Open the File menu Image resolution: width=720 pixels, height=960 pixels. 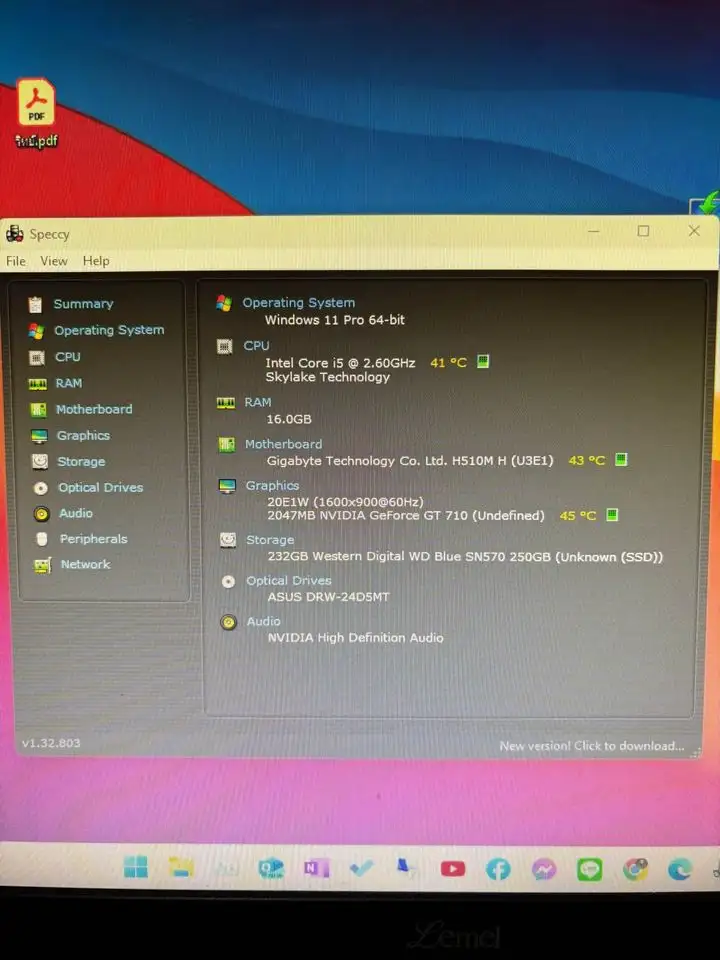point(16,261)
